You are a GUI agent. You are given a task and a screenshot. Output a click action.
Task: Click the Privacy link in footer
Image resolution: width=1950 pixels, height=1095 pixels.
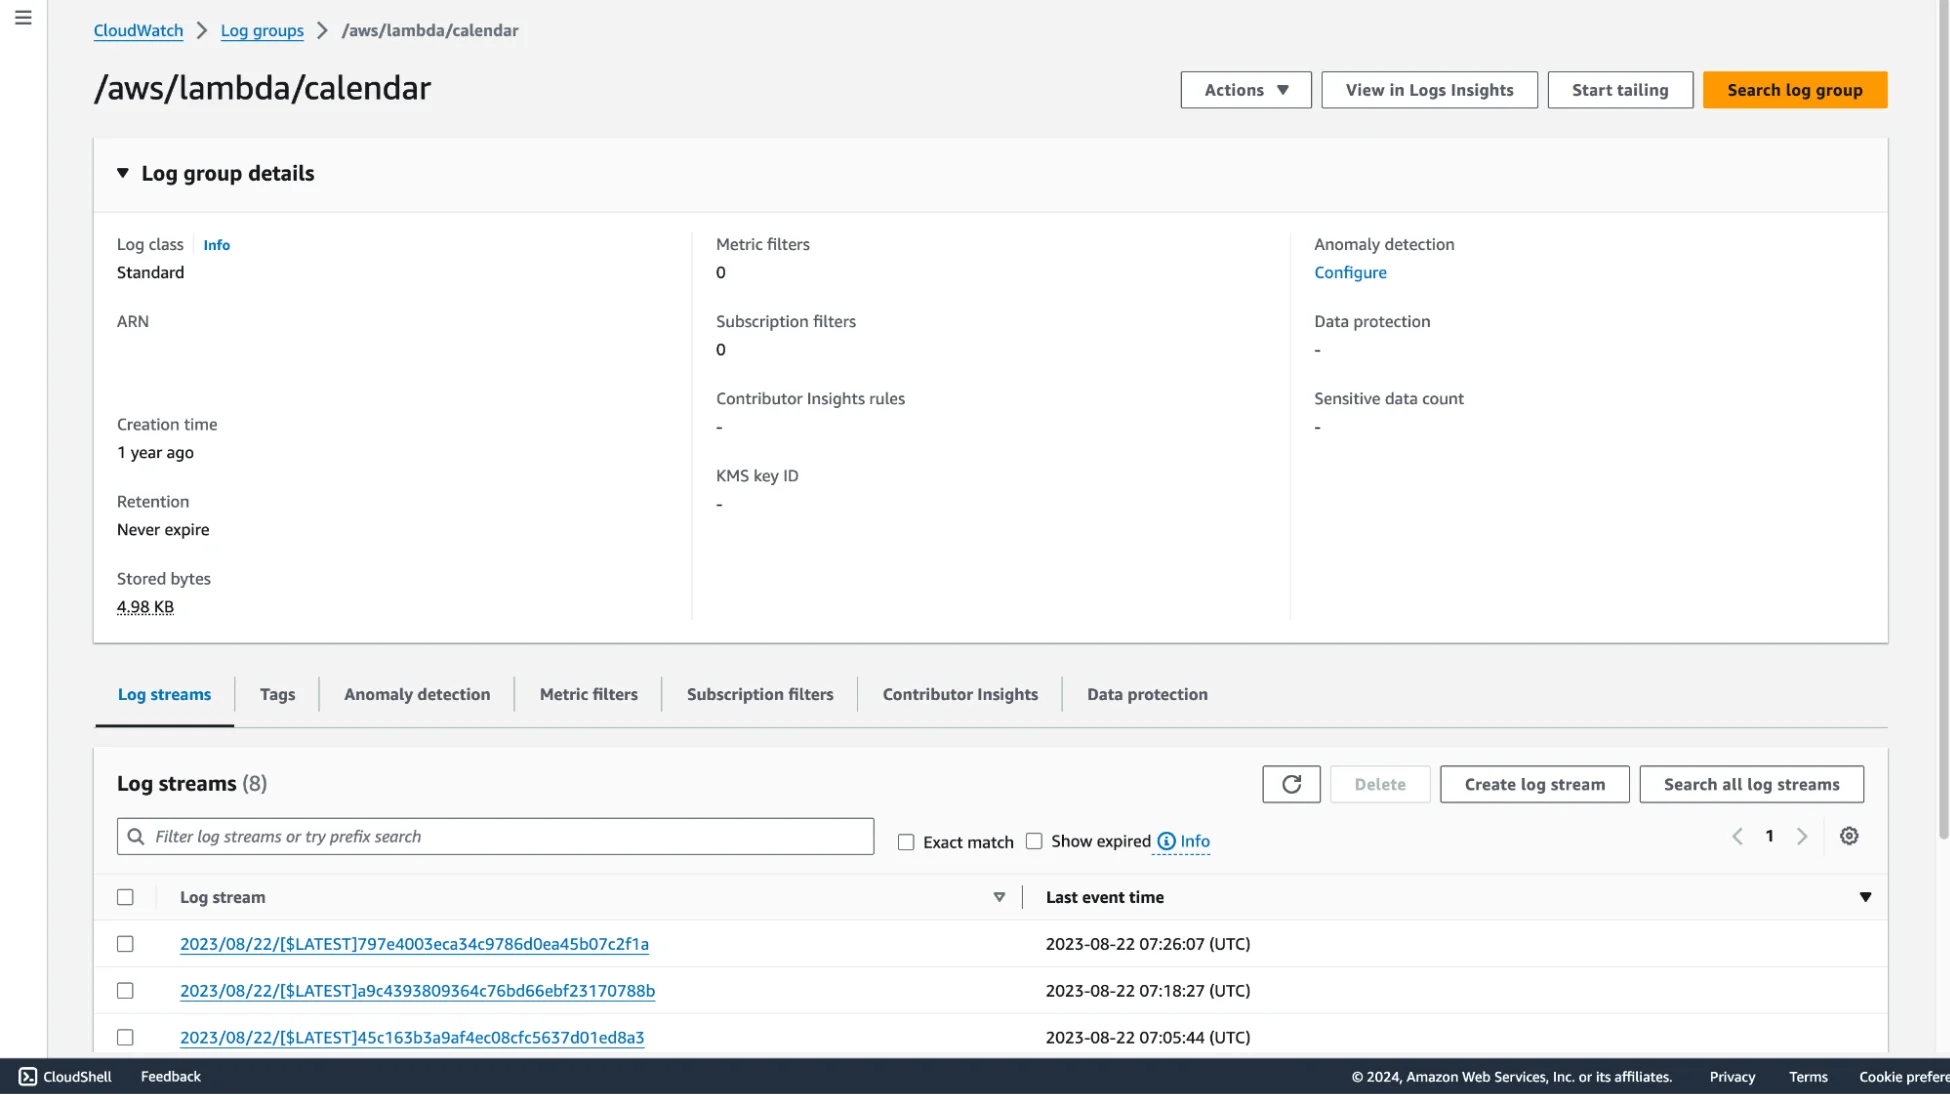1732,1077
